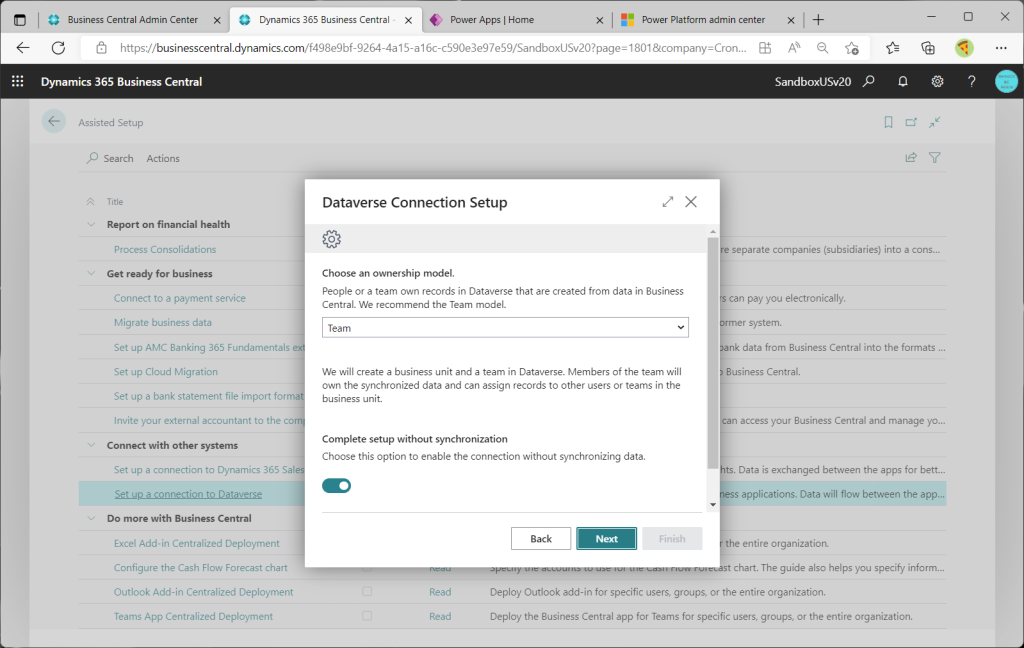Open Excel Add-in Centralized Deployment link

(197, 543)
